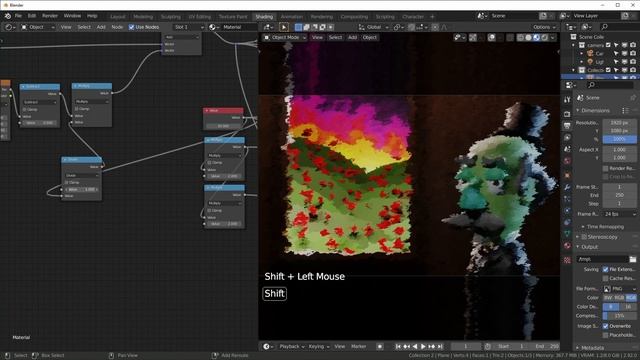Toggle auto keying record button
This screenshot has height=360, width=640.
point(380,347)
